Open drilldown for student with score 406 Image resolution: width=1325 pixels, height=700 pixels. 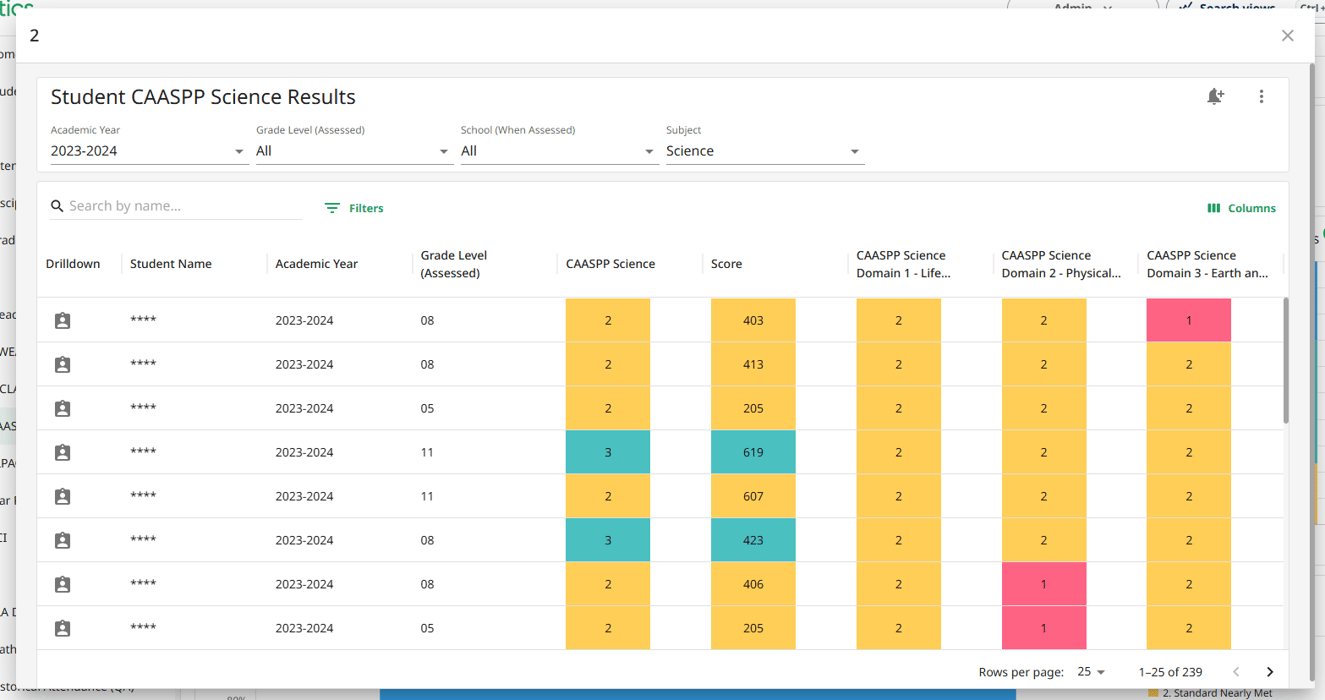[x=62, y=585]
